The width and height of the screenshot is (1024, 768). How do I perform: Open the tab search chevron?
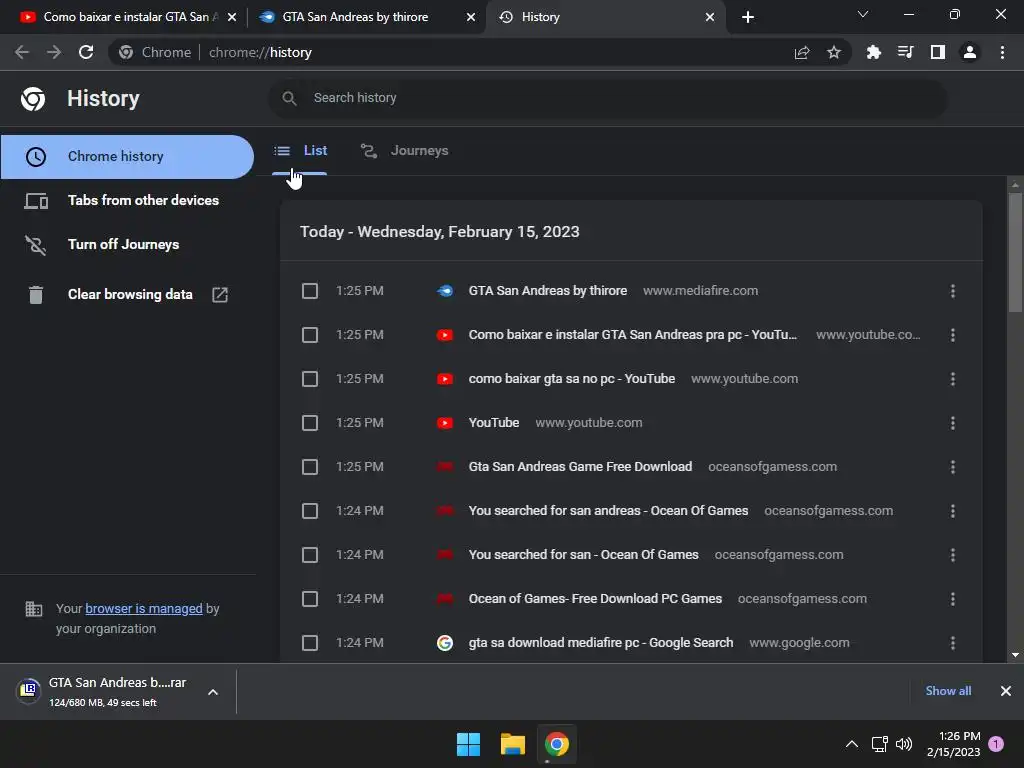click(863, 14)
